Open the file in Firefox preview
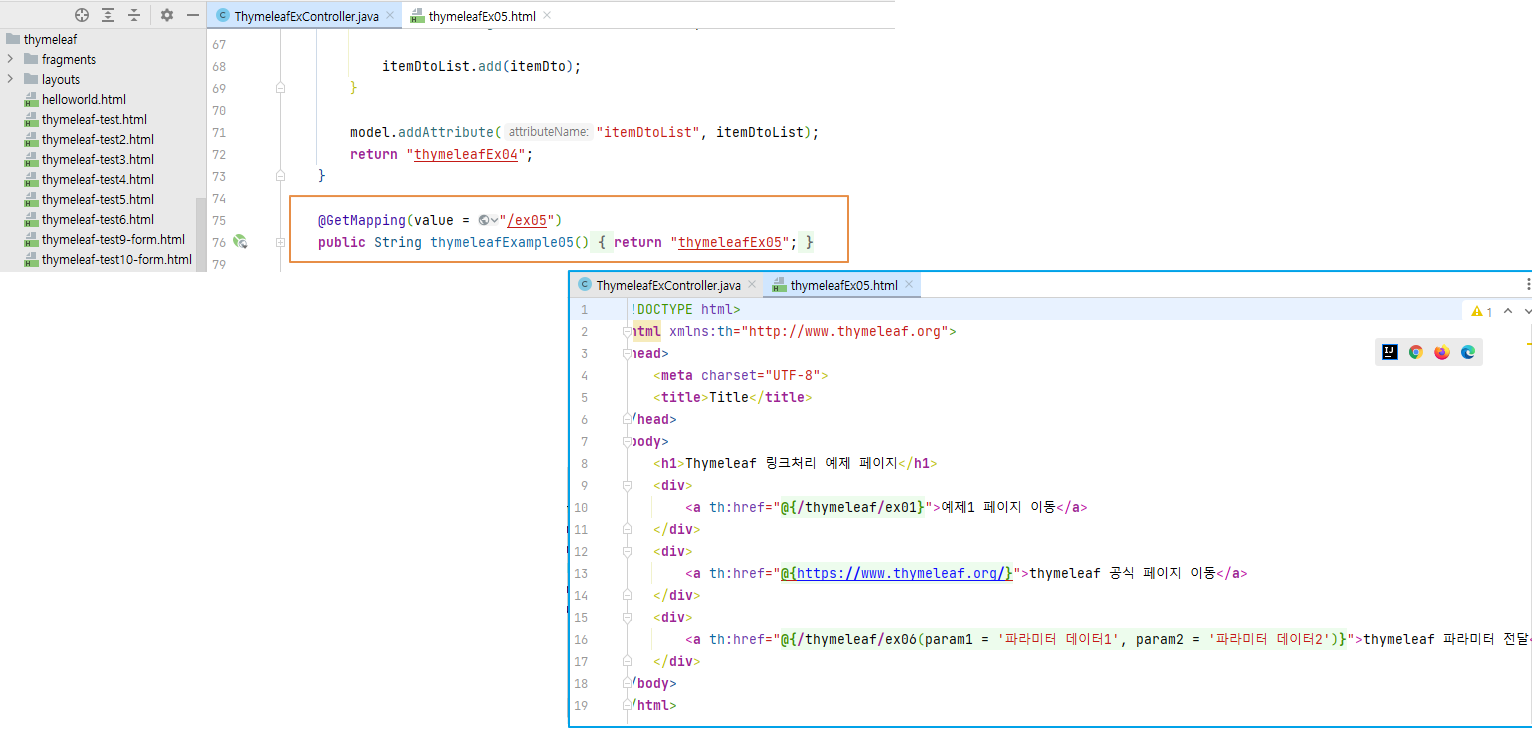 pos(1441,352)
